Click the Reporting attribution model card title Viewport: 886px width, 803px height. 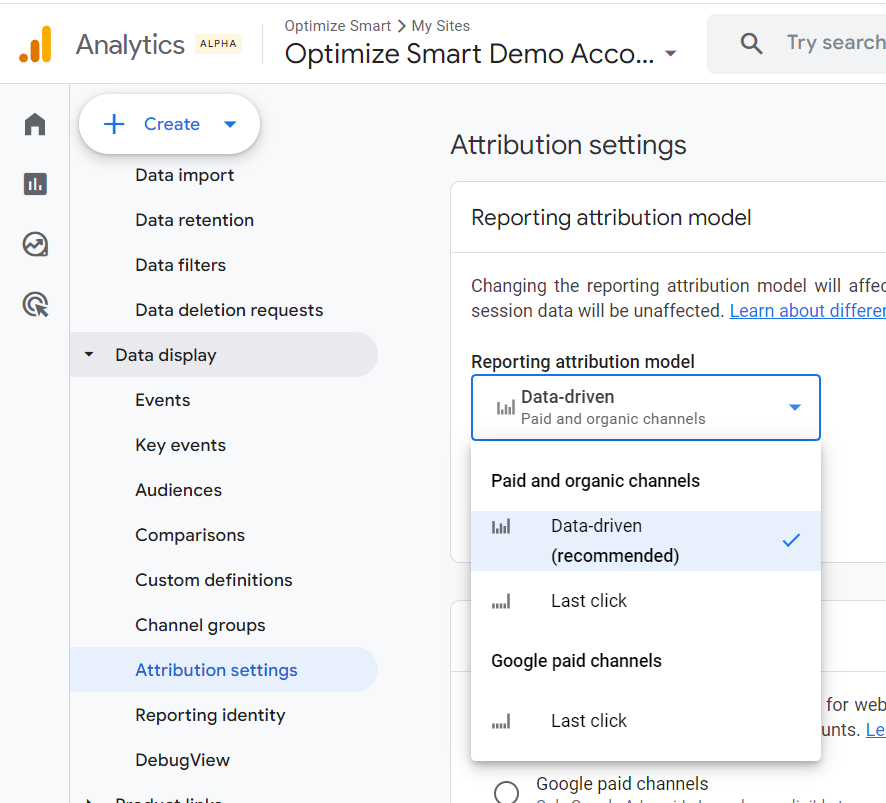click(x=611, y=218)
